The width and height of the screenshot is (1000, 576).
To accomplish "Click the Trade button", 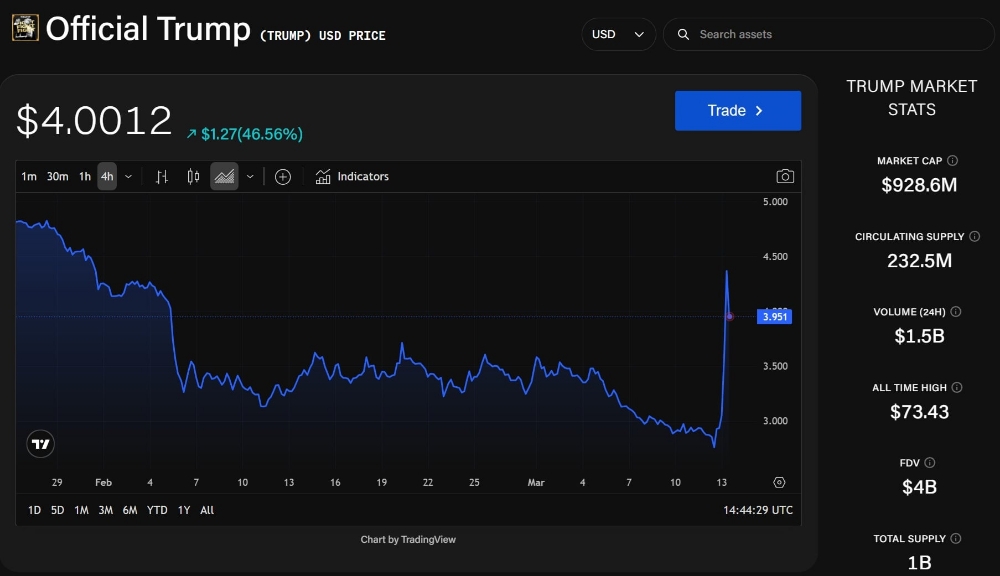I will (738, 111).
